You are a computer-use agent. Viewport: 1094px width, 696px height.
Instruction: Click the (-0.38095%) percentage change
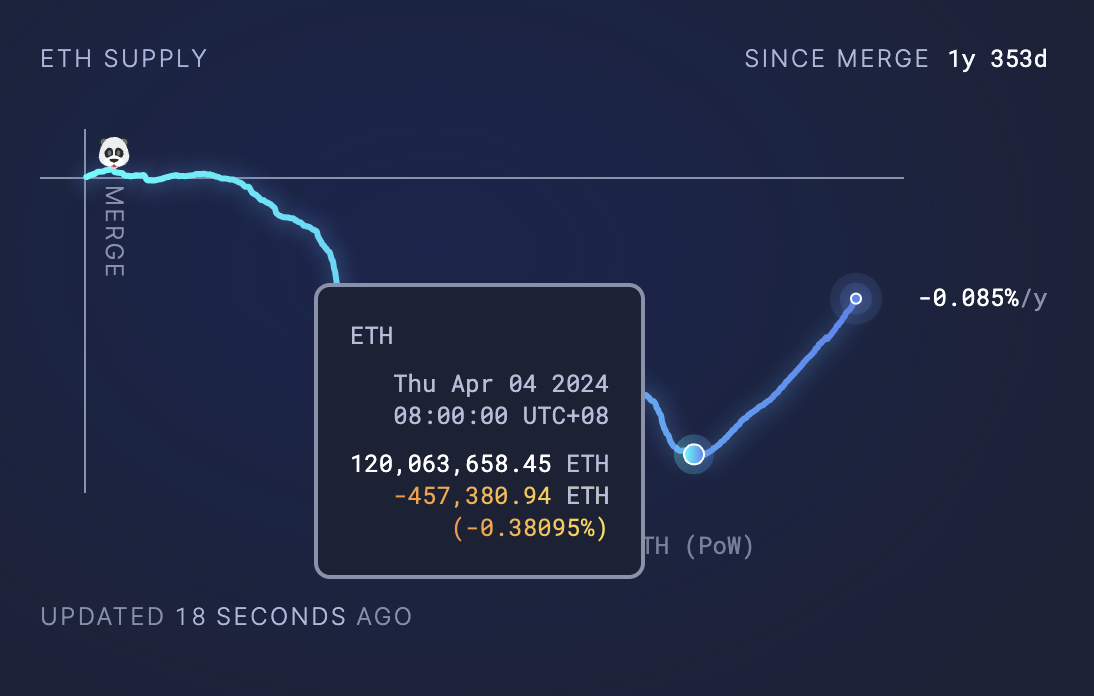(530, 528)
